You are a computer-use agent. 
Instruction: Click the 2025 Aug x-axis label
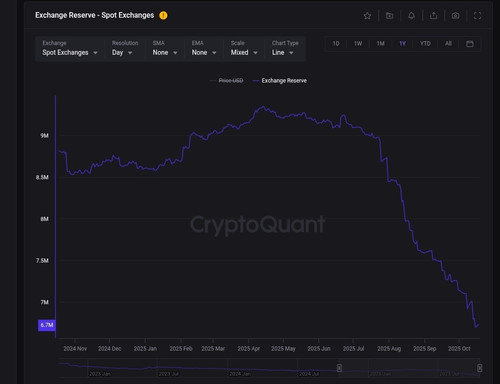click(389, 349)
